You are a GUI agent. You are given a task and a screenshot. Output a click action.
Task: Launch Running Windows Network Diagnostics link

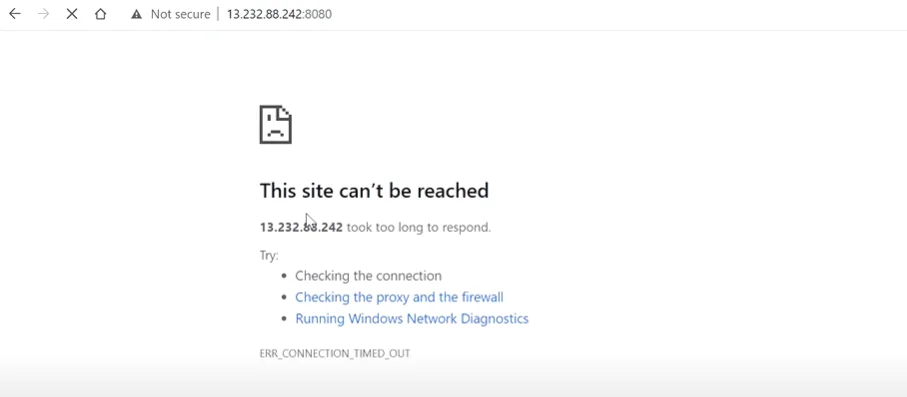[x=412, y=319]
